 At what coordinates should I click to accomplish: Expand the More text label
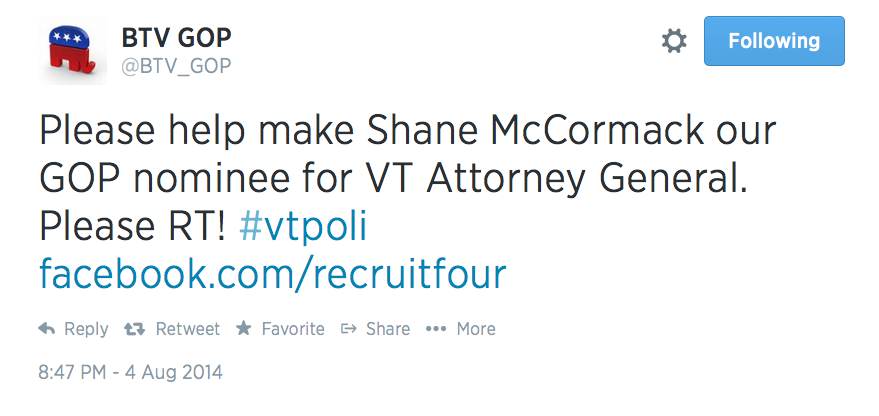click(x=476, y=329)
